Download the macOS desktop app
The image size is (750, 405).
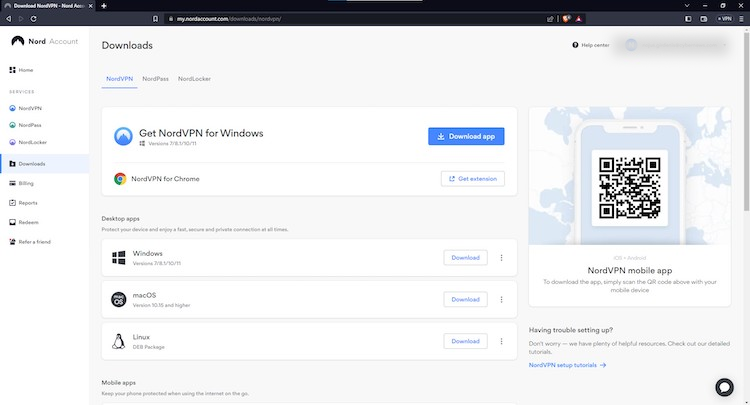465,299
